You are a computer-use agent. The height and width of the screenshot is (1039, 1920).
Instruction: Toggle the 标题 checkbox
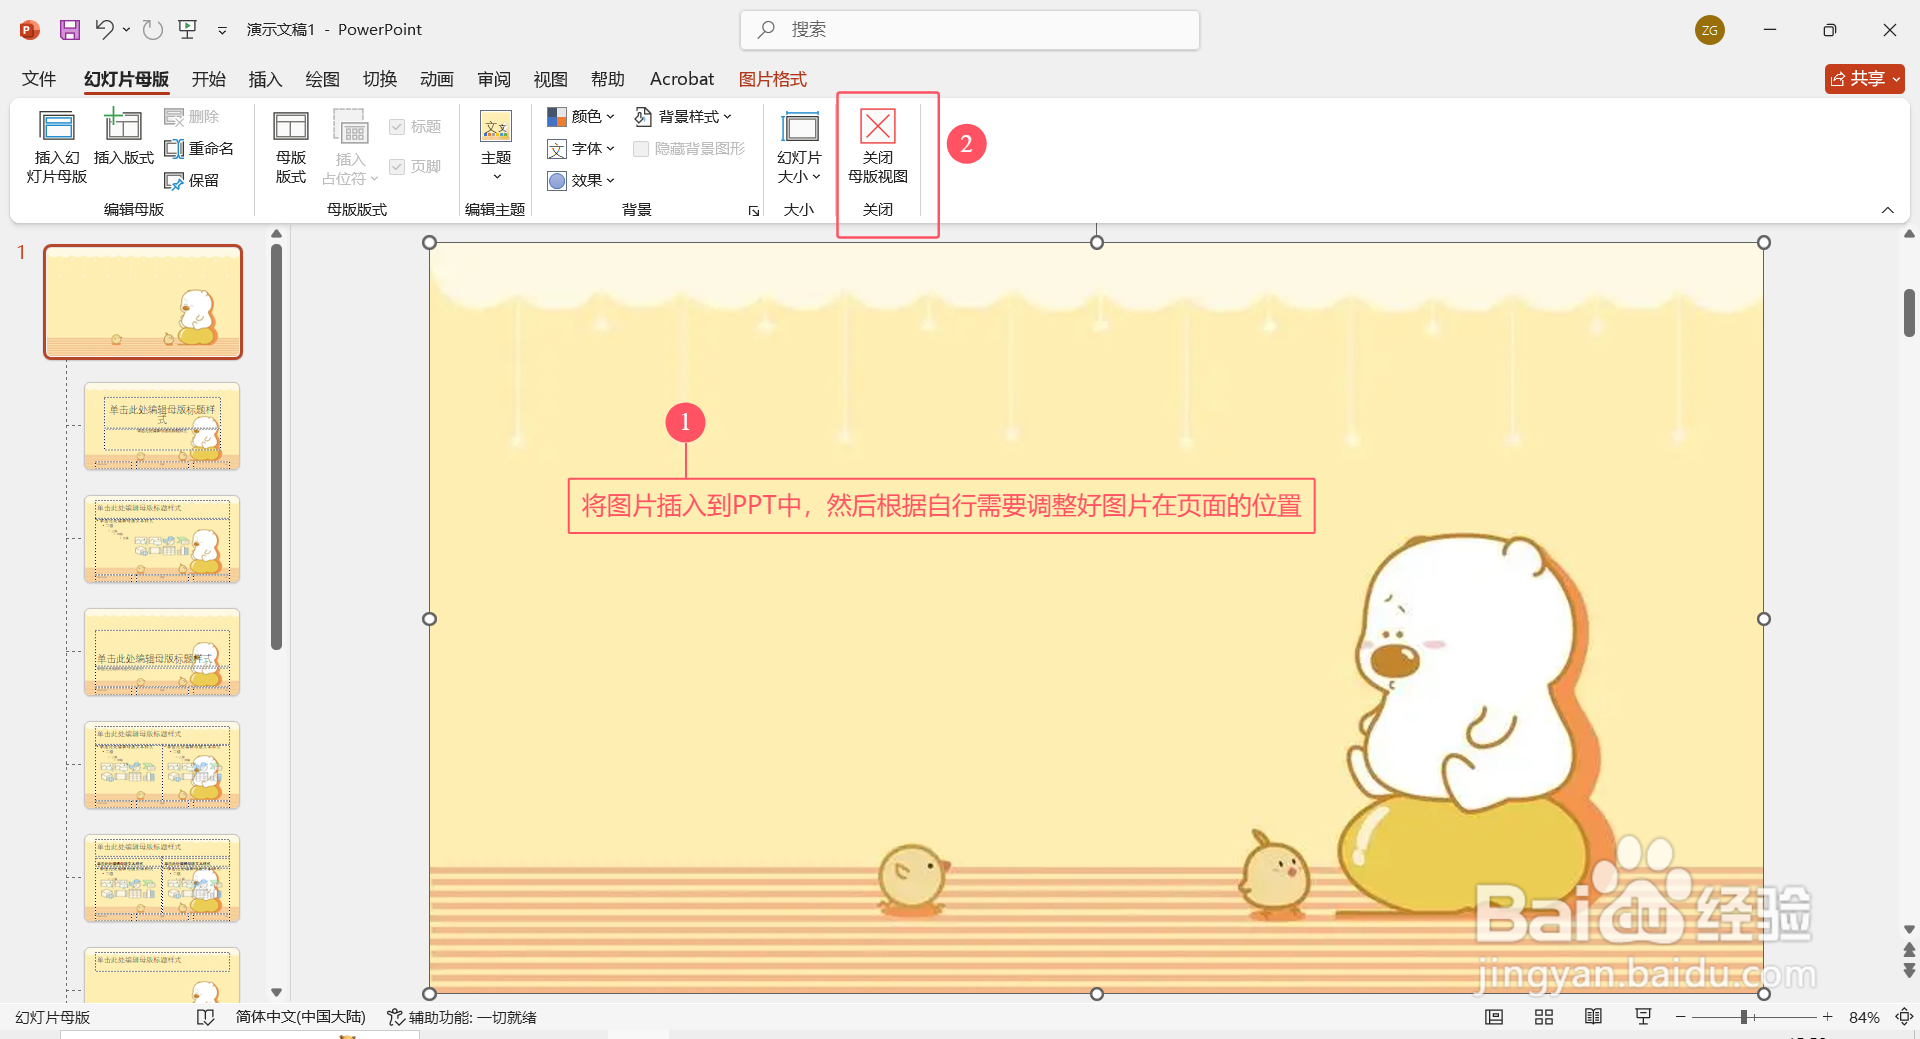click(x=397, y=126)
